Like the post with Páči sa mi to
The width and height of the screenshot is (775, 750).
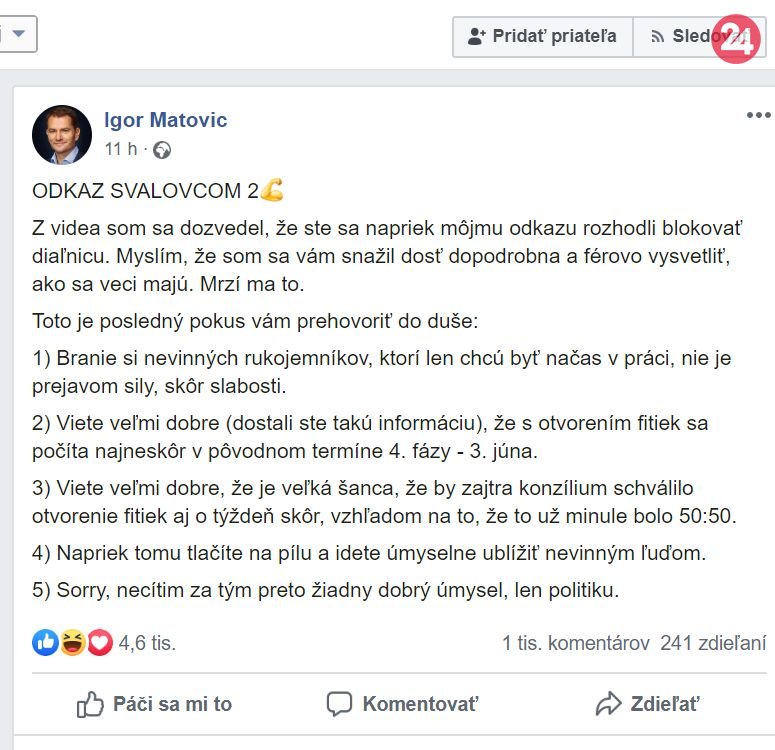(154, 704)
